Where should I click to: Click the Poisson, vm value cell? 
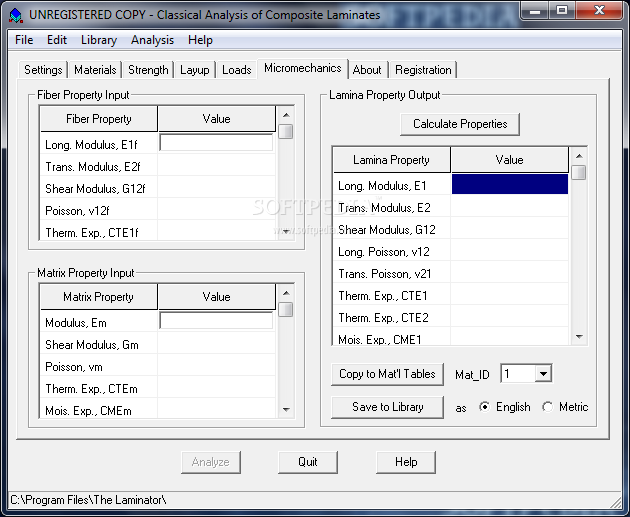(x=217, y=366)
